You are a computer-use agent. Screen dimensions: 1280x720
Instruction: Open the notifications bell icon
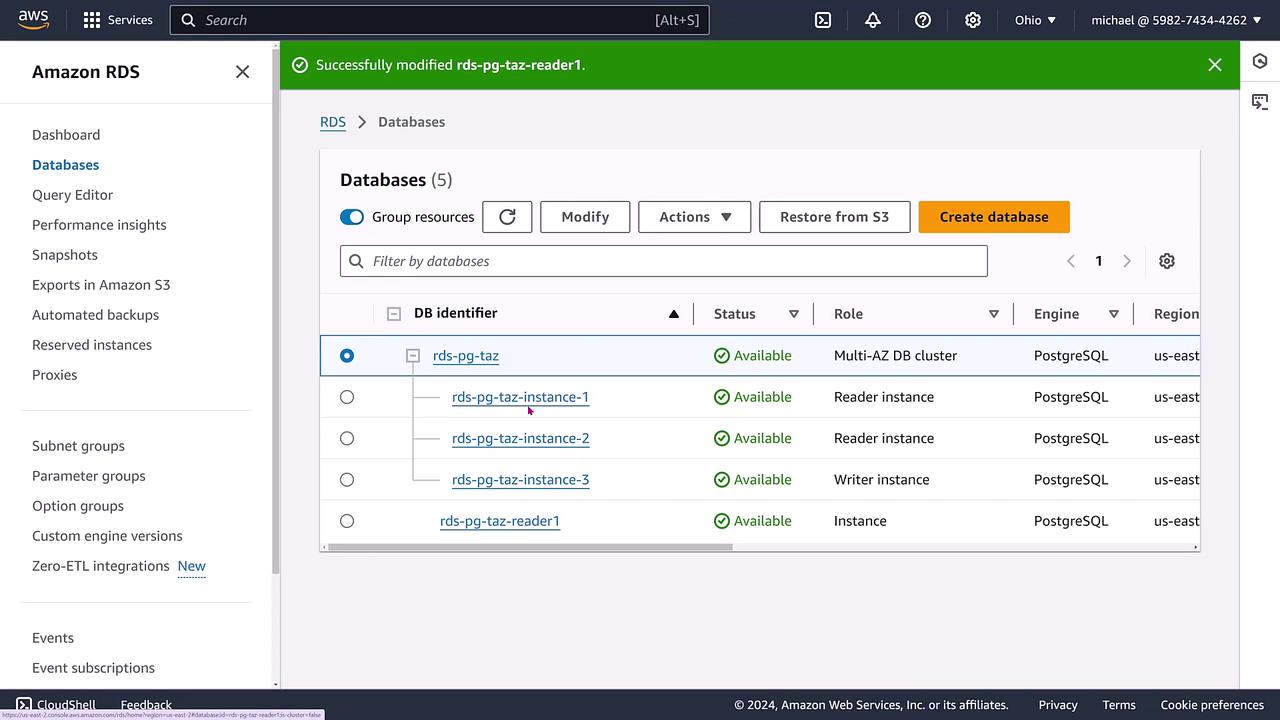[x=873, y=20]
